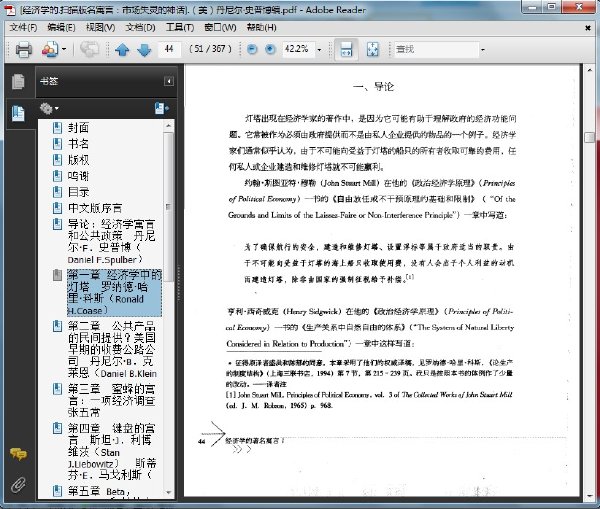Click the bookmarks list scrollbar thumb

tap(169, 207)
